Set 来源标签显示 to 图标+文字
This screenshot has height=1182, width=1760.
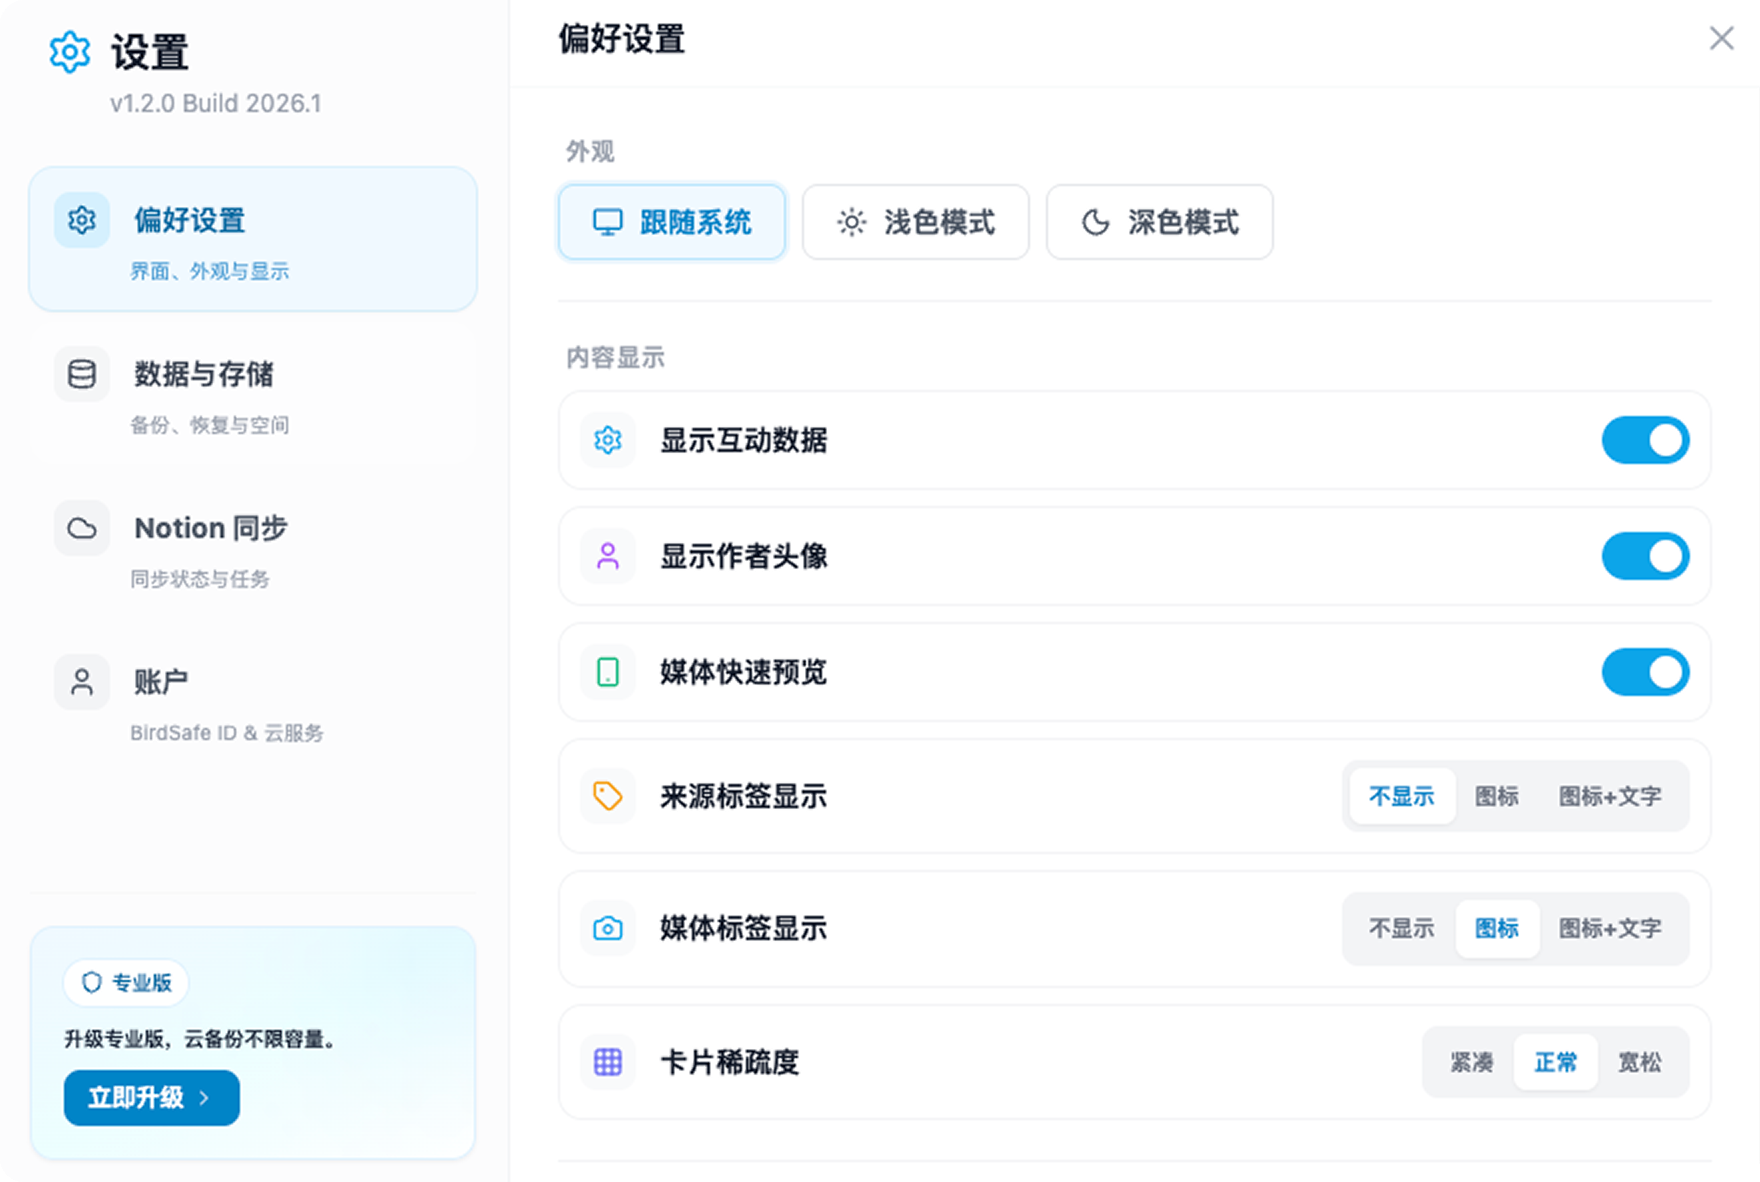(x=1609, y=796)
